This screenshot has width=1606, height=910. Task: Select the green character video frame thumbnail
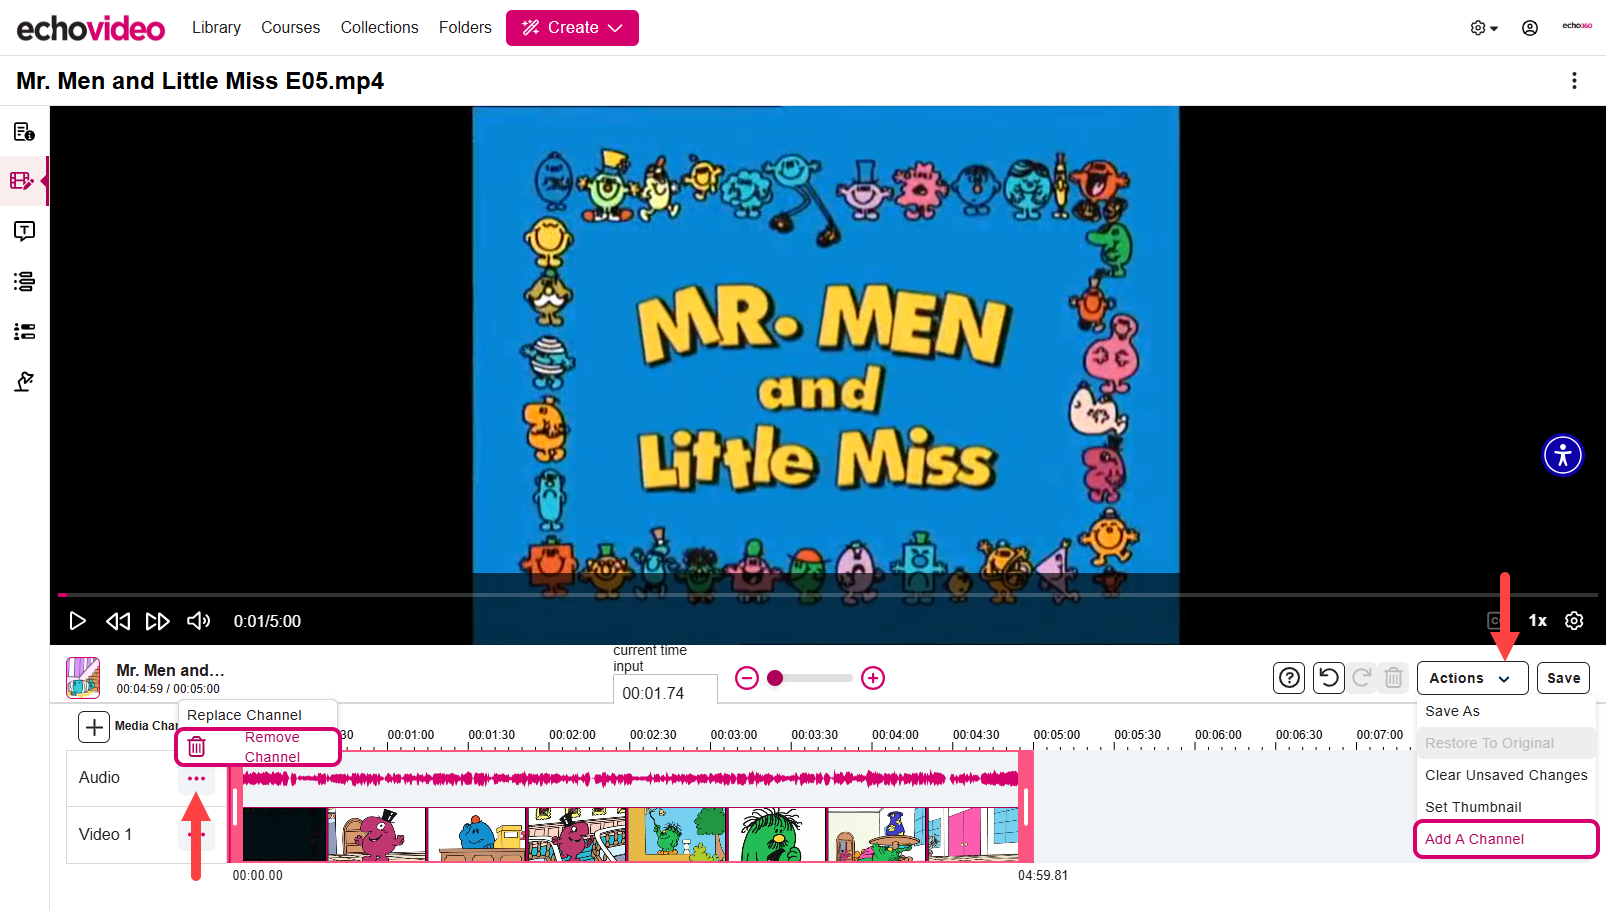777,835
